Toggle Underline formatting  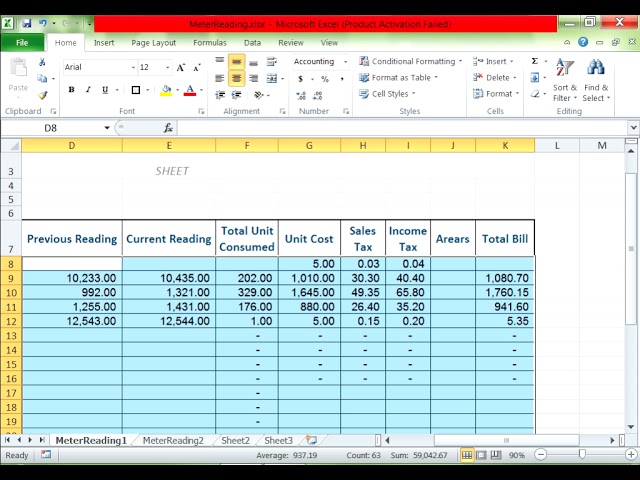pos(105,90)
